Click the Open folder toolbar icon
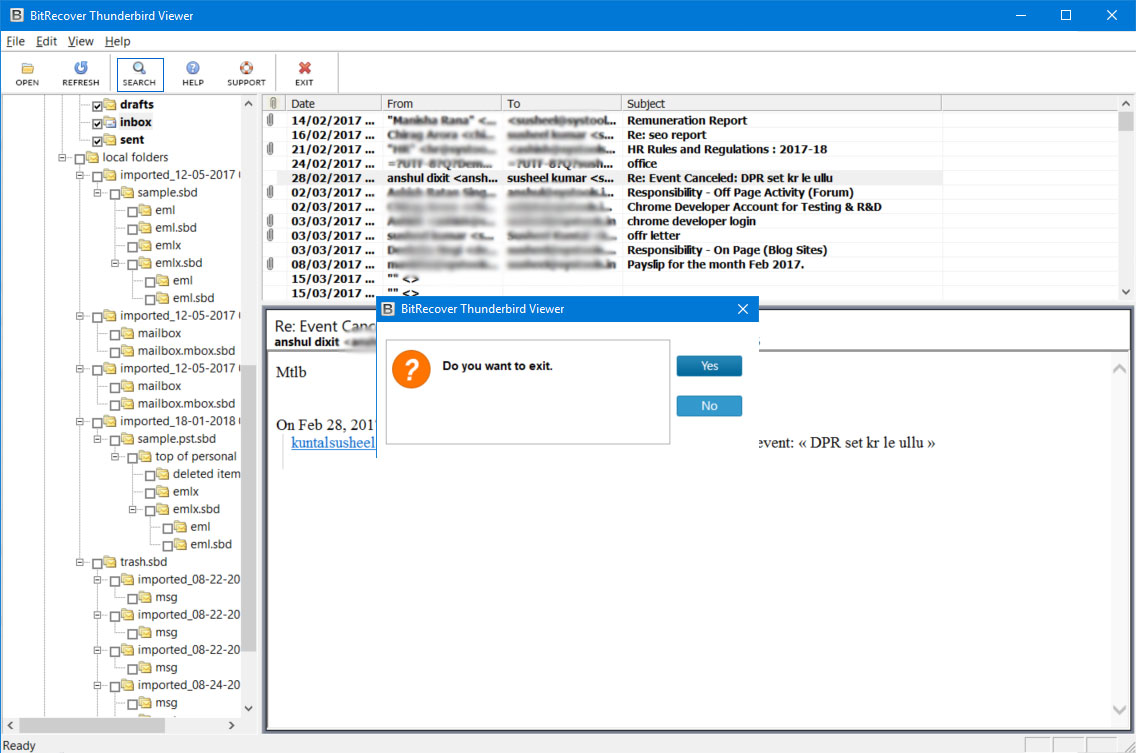The width and height of the screenshot is (1136, 753). click(x=27, y=68)
